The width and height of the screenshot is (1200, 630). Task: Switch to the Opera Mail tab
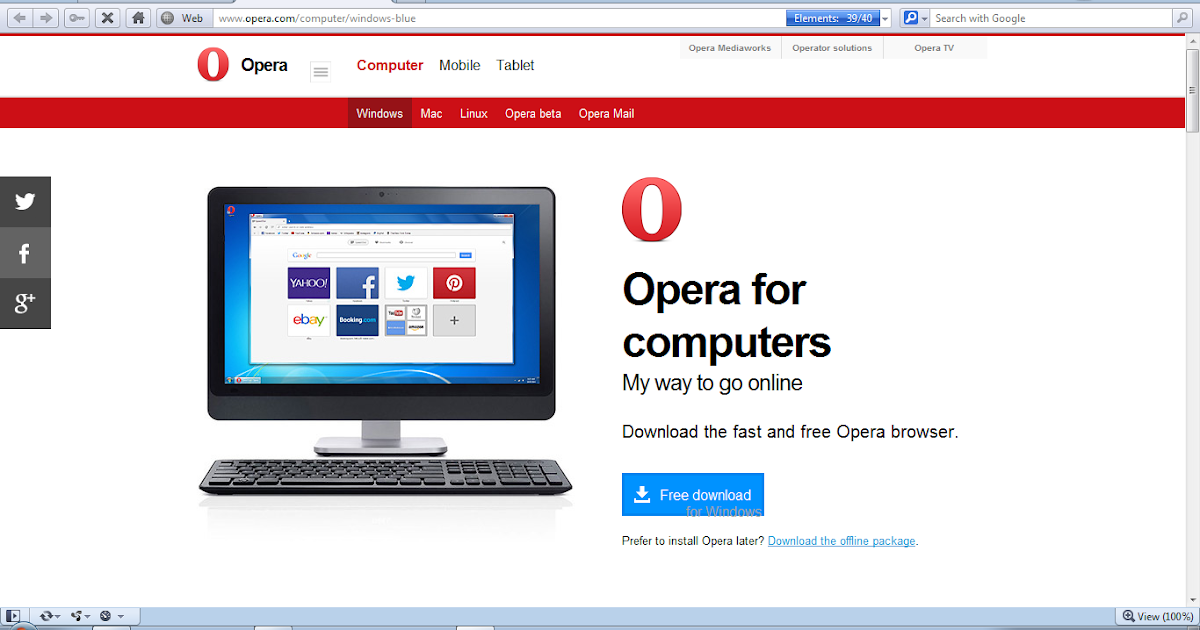[x=606, y=113]
